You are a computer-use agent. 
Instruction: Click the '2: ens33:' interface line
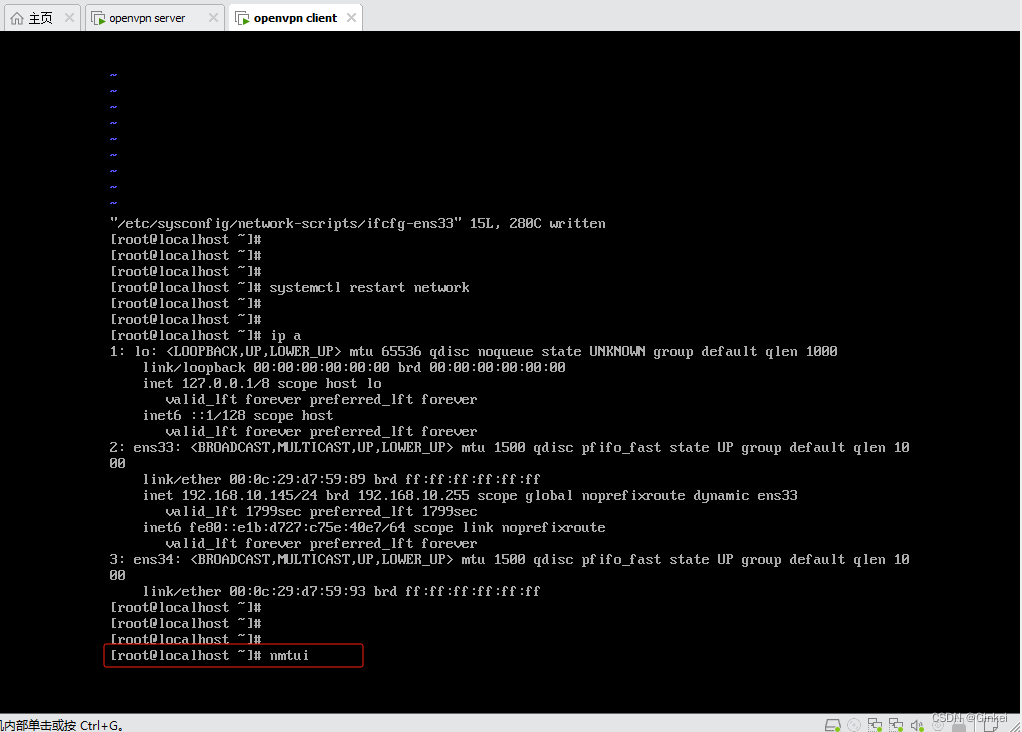pyautogui.click(x=510, y=455)
